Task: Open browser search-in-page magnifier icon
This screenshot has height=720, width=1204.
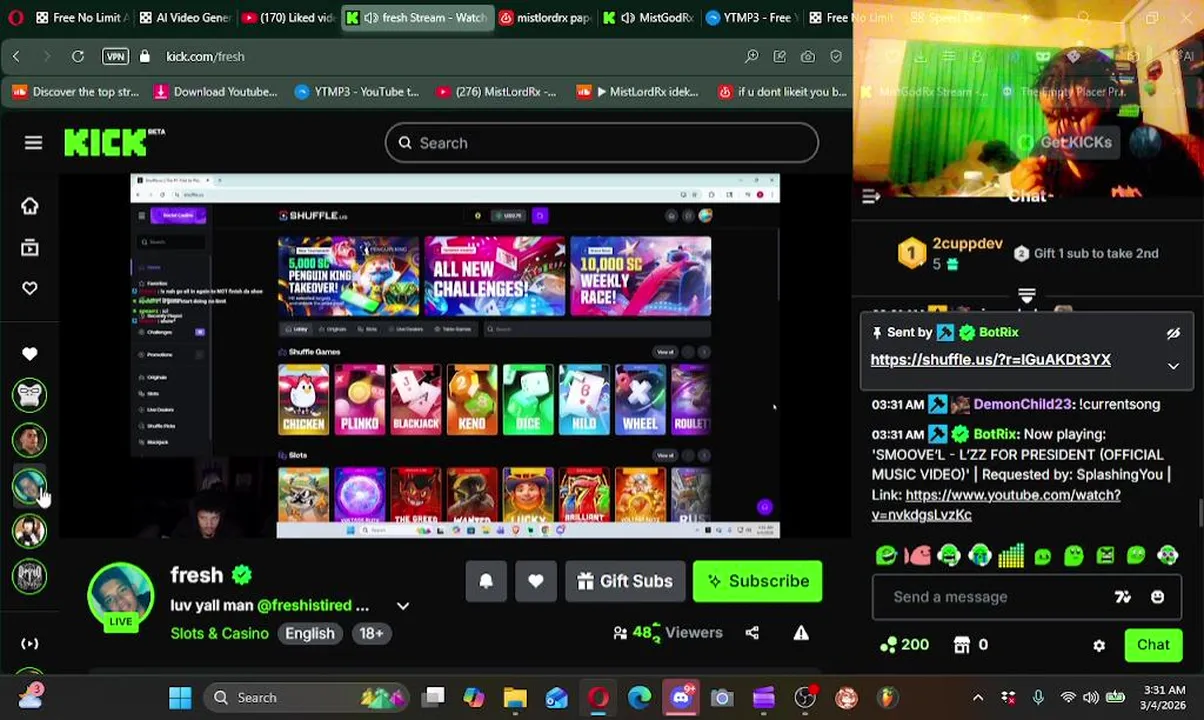Action: coord(751,56)
